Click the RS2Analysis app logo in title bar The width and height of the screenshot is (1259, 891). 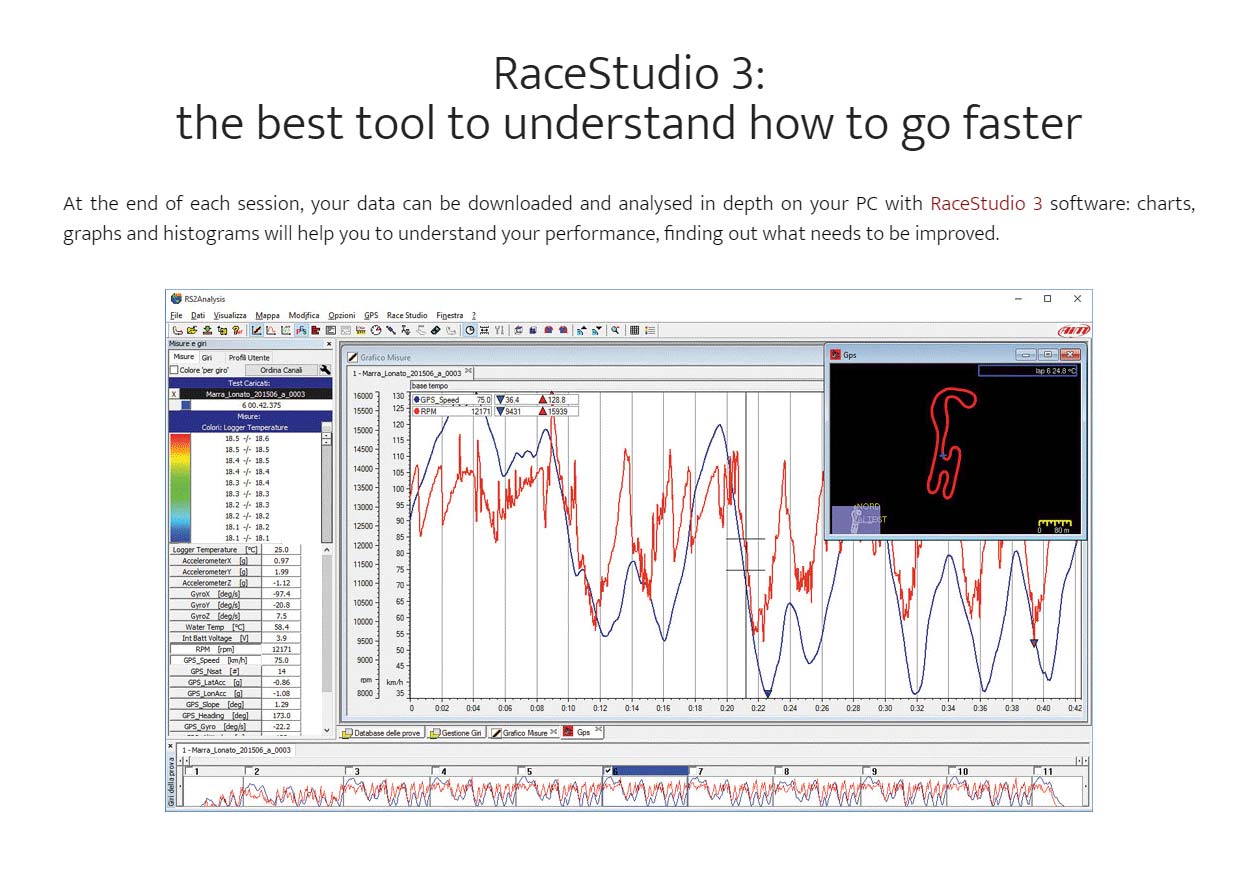point(176,298)
